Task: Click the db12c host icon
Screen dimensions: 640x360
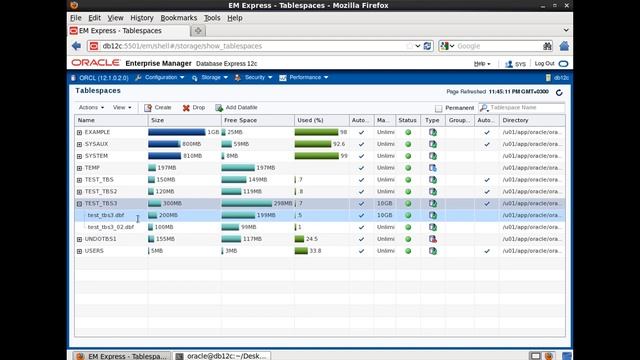Action: point(548,78)
